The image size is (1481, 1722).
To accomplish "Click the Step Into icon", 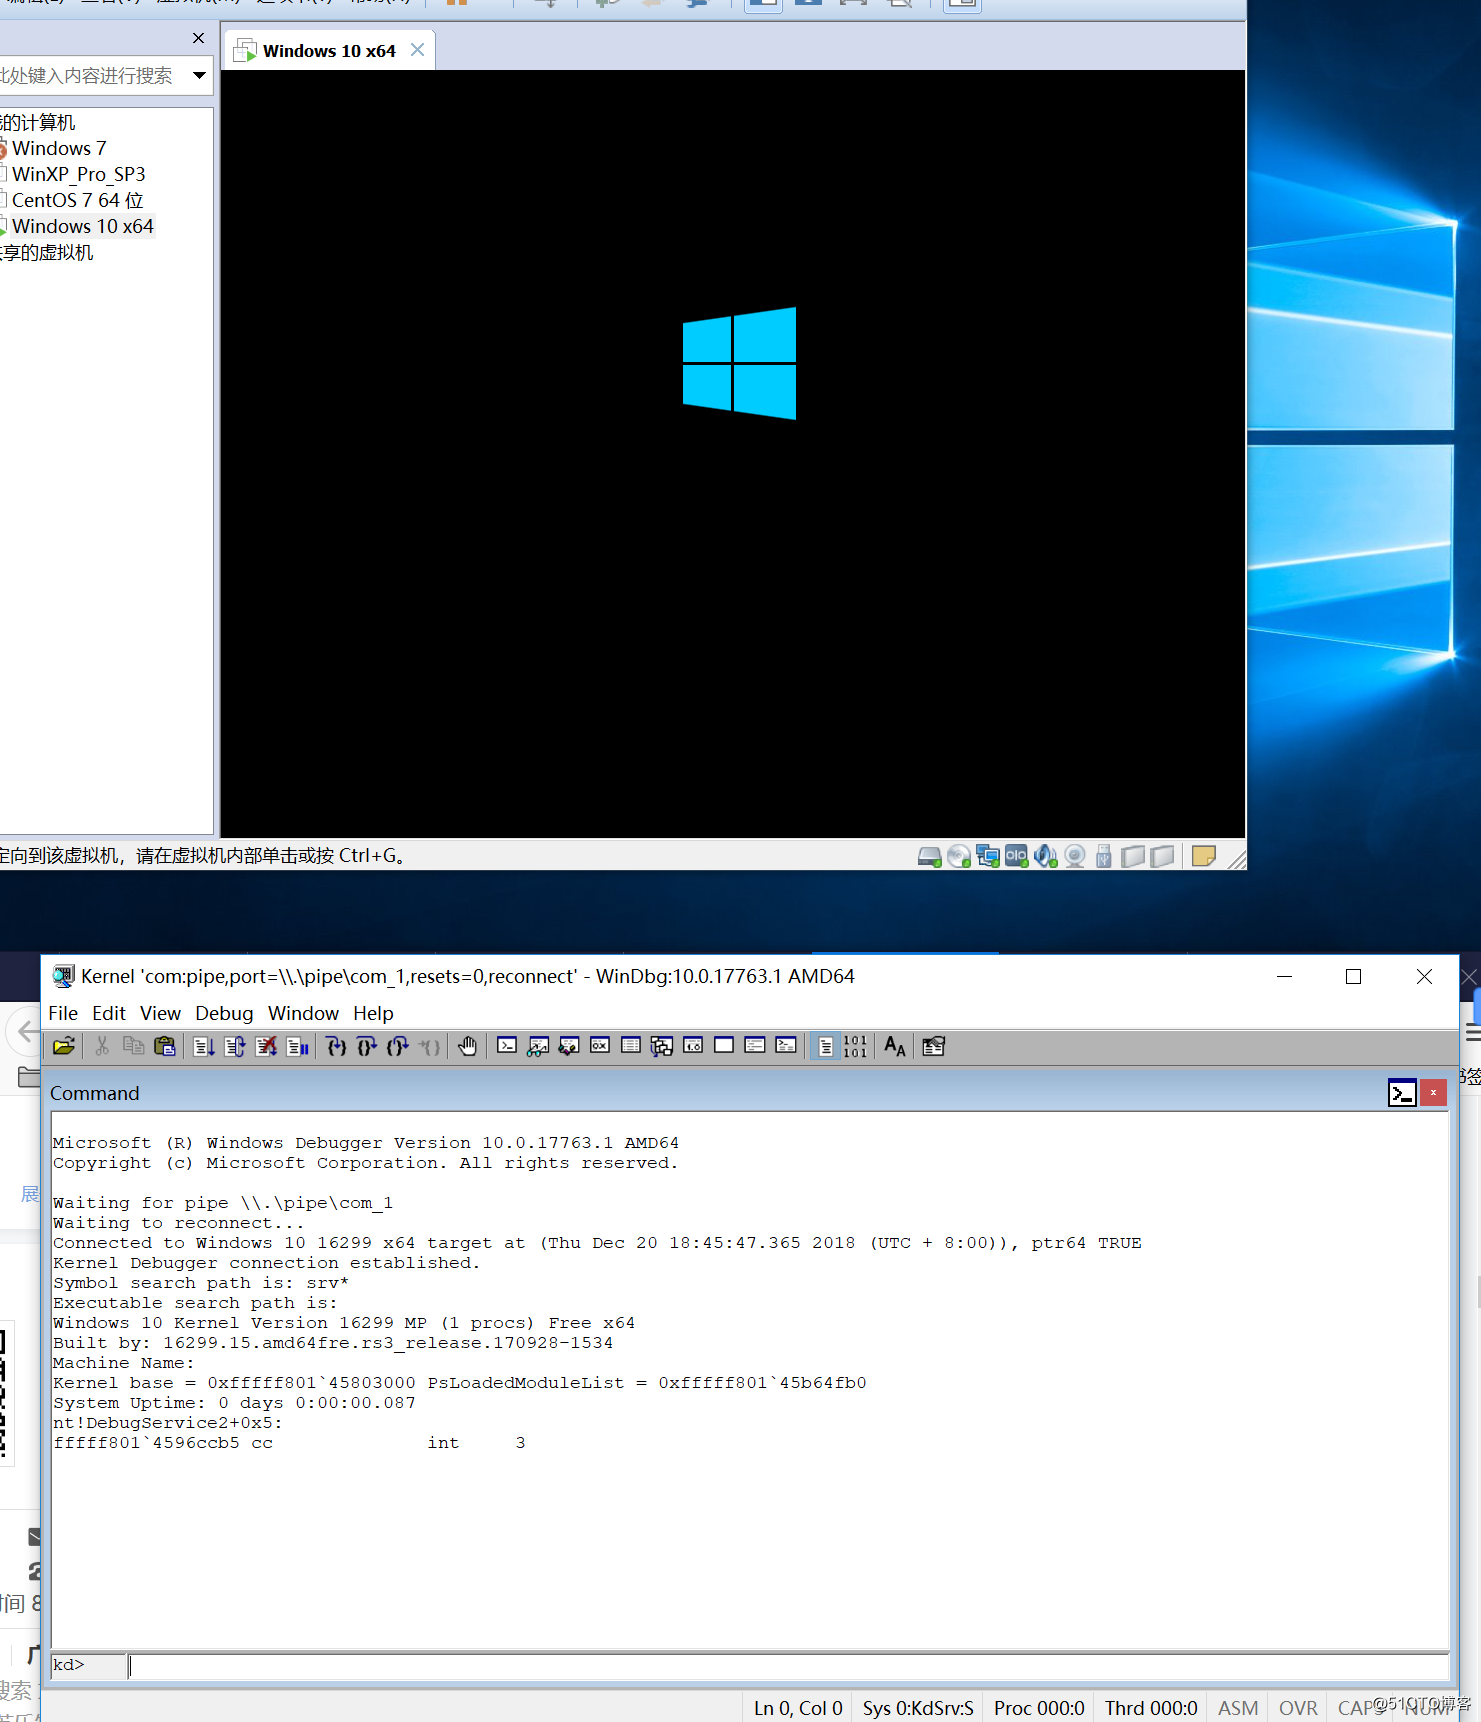I will pyautogui.click(x=336, y=1046).
